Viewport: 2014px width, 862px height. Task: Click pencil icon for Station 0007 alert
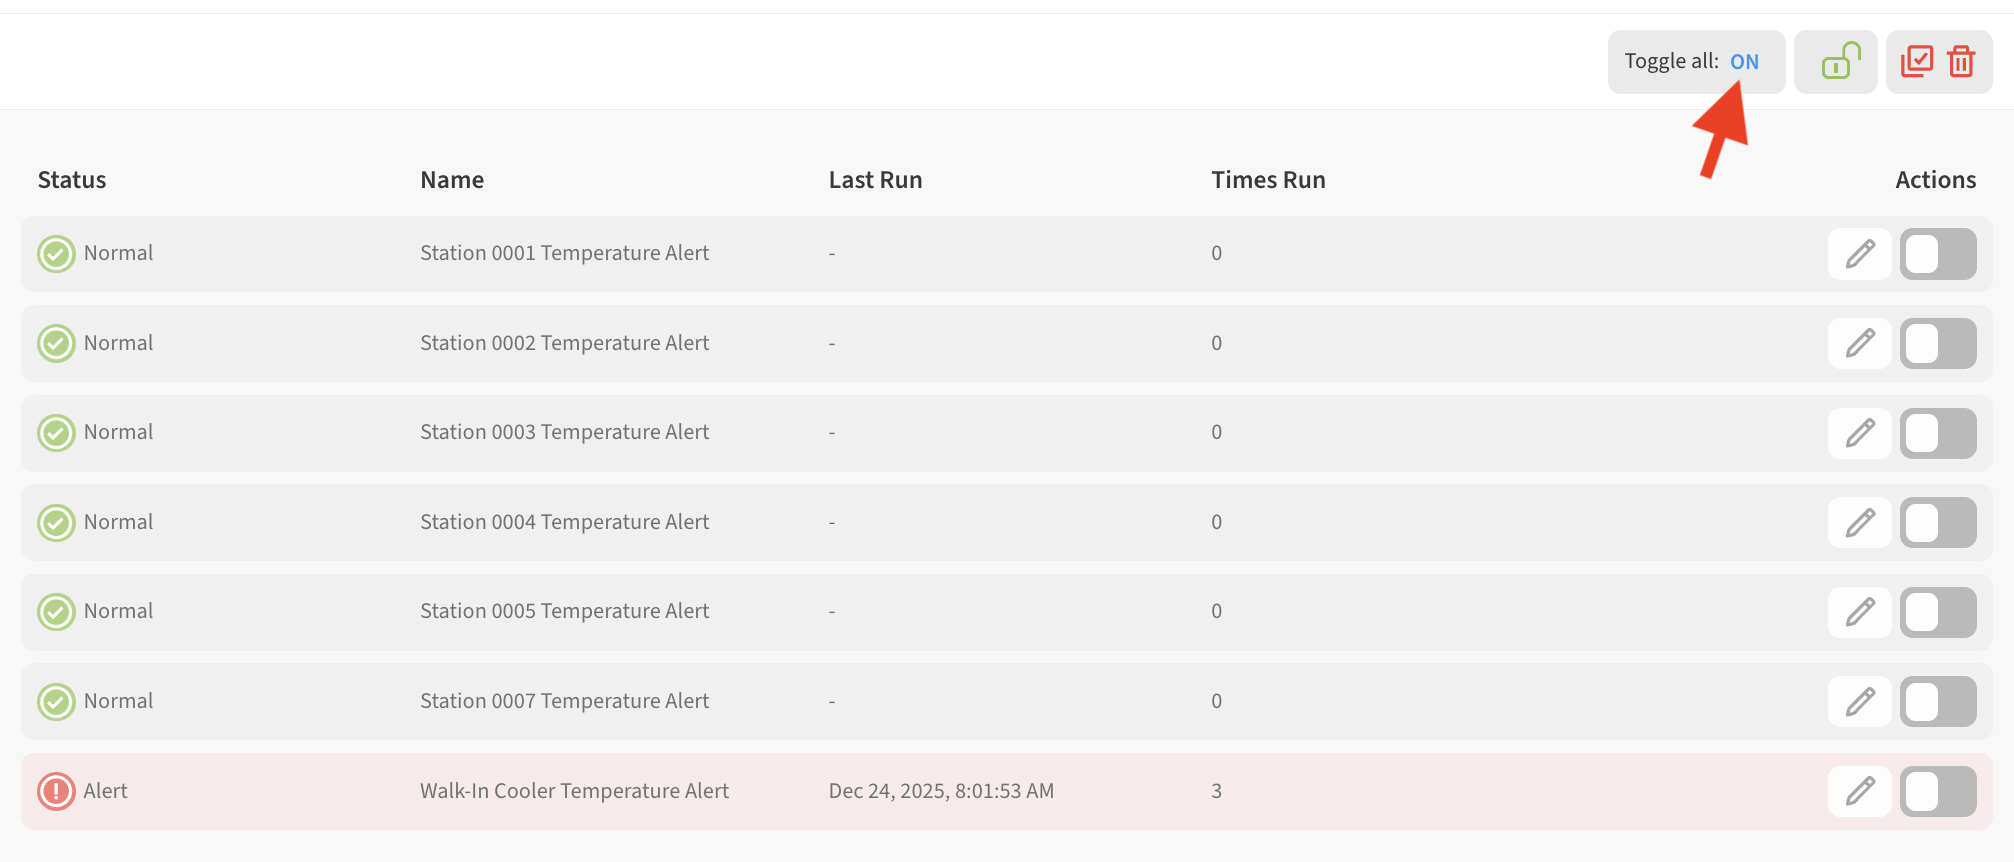pyautogui.click(x=1859, y=702)
